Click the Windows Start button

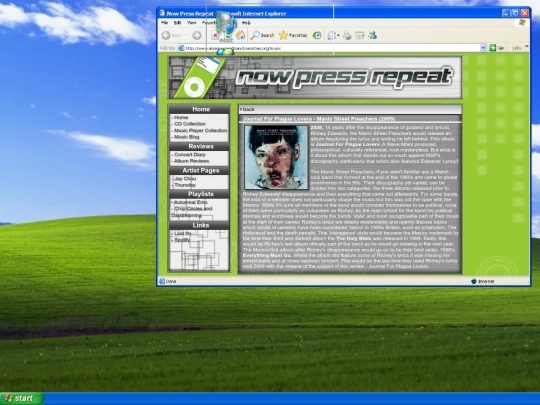[21, 398]
